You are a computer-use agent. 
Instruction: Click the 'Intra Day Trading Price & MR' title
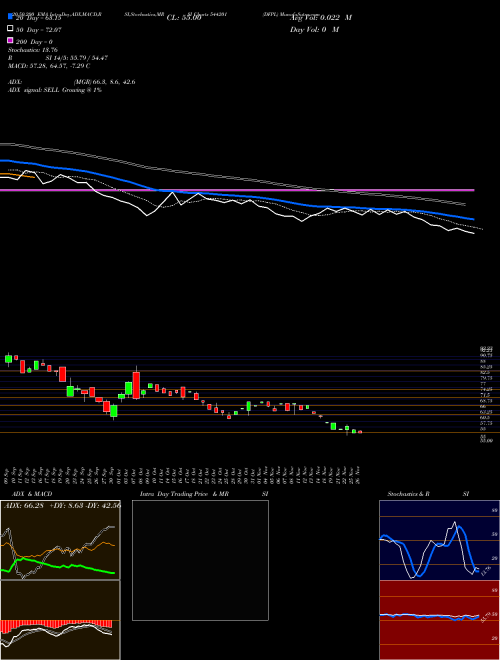[184, 494]
